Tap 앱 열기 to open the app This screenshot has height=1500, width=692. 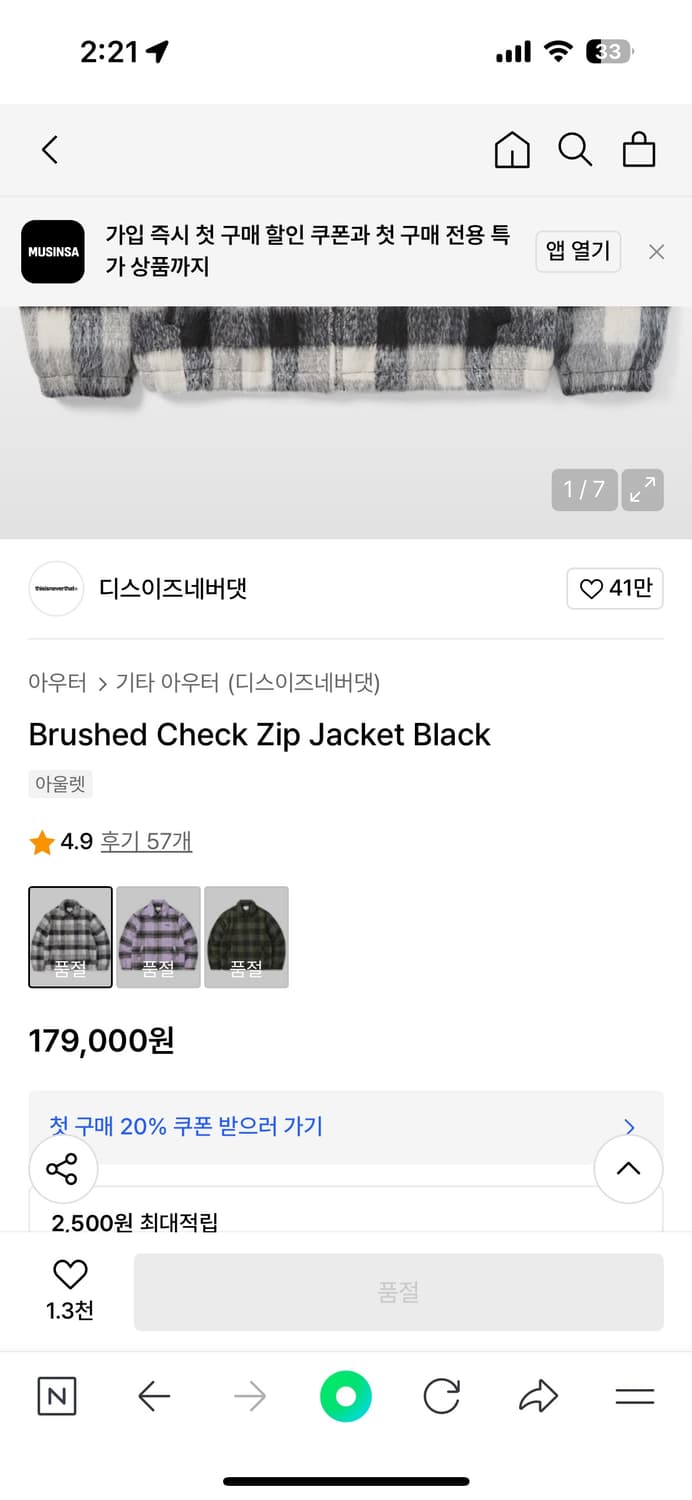[578, 251]
